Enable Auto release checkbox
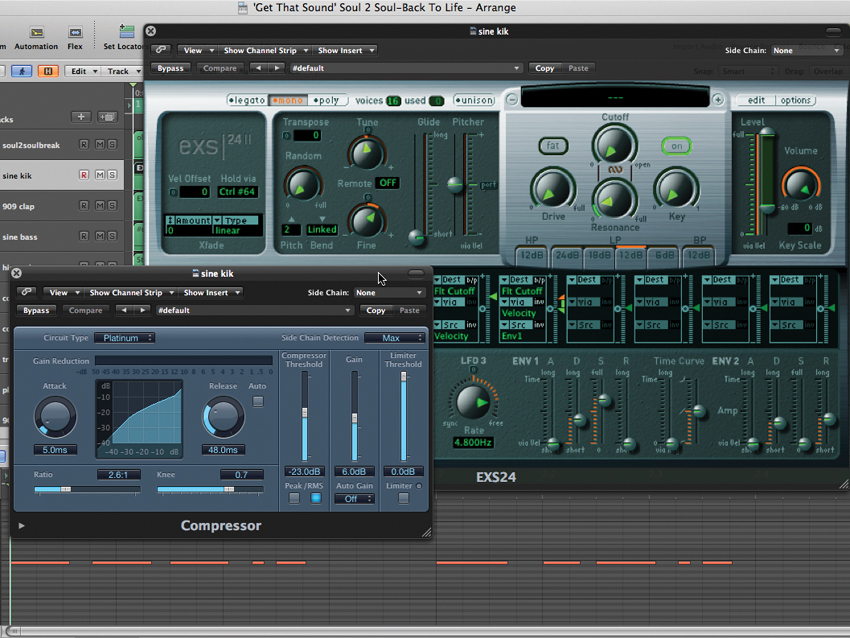Screen dimensions: 850x638 click(258, 402)
